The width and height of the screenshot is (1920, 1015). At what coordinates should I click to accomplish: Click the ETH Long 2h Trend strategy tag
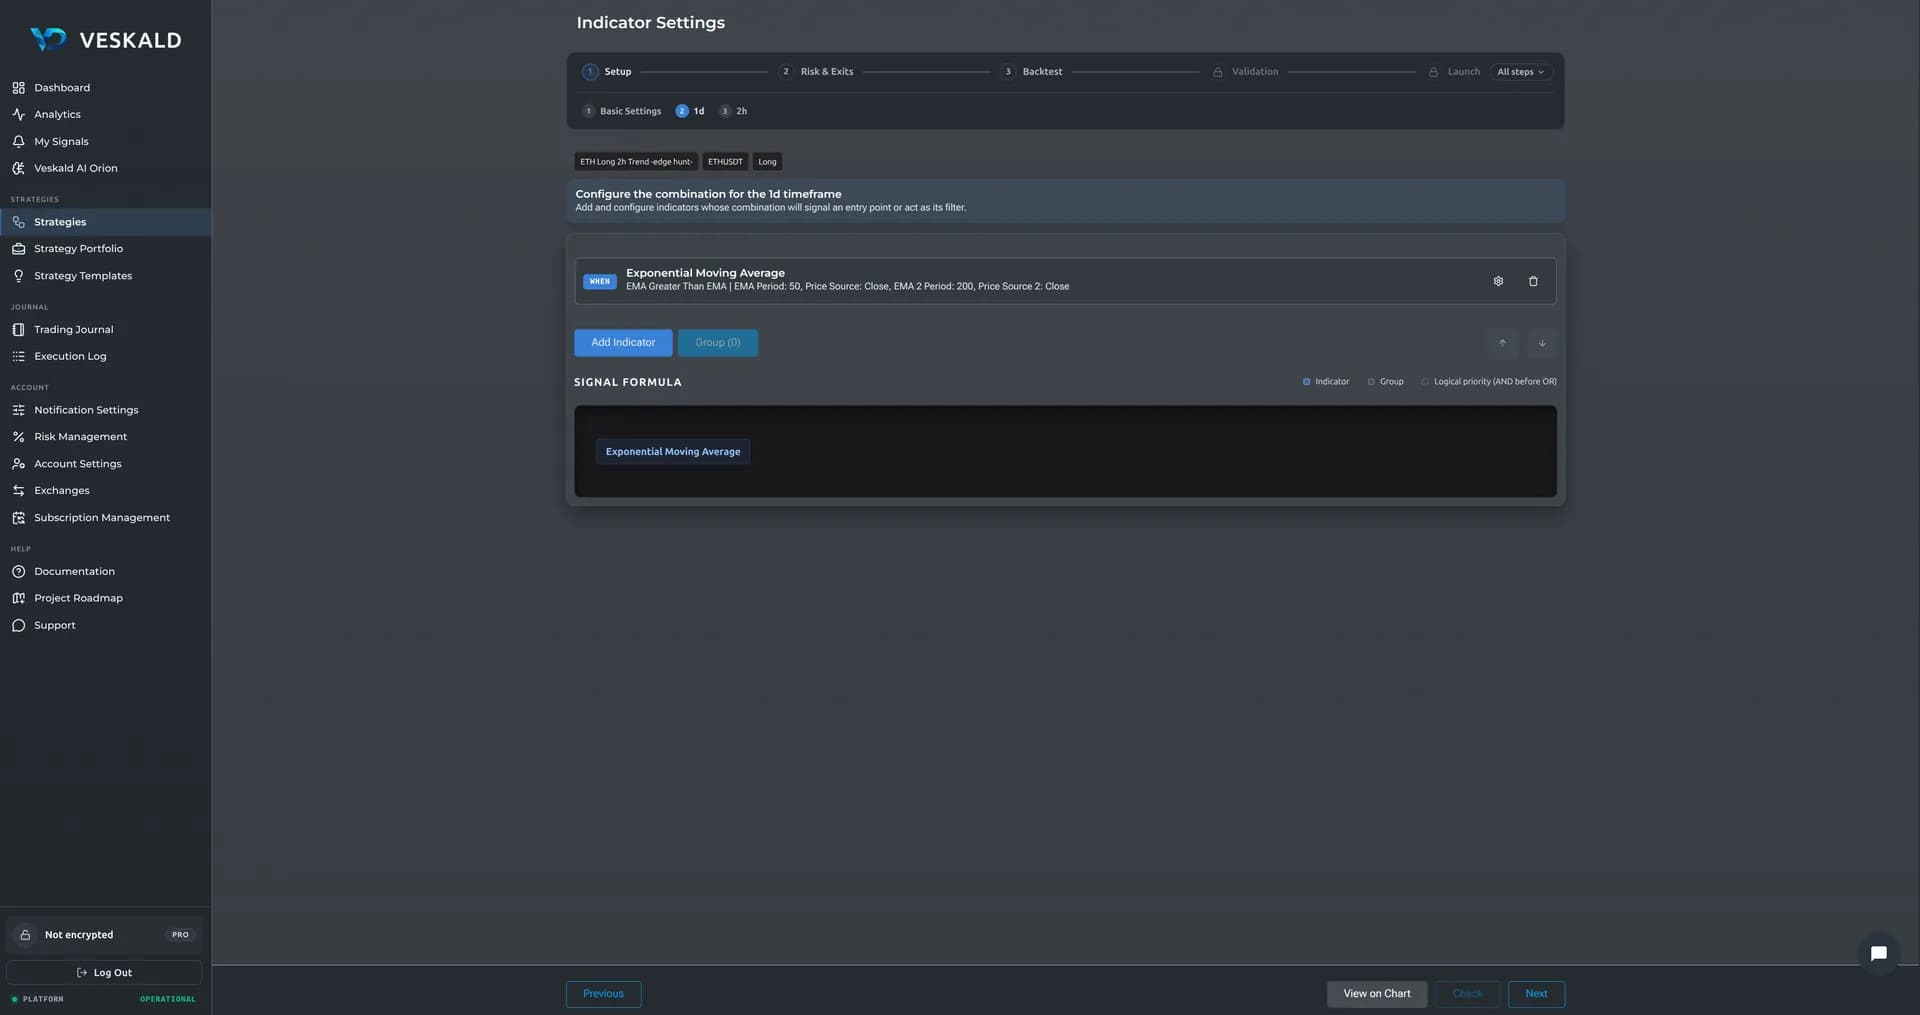[x=636, y=162]
